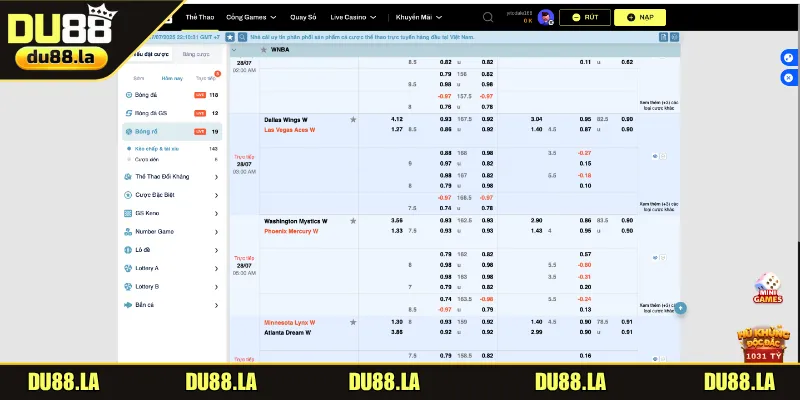Open the Mini Games dice icon
800x400 pixels.
coord(767,285)
